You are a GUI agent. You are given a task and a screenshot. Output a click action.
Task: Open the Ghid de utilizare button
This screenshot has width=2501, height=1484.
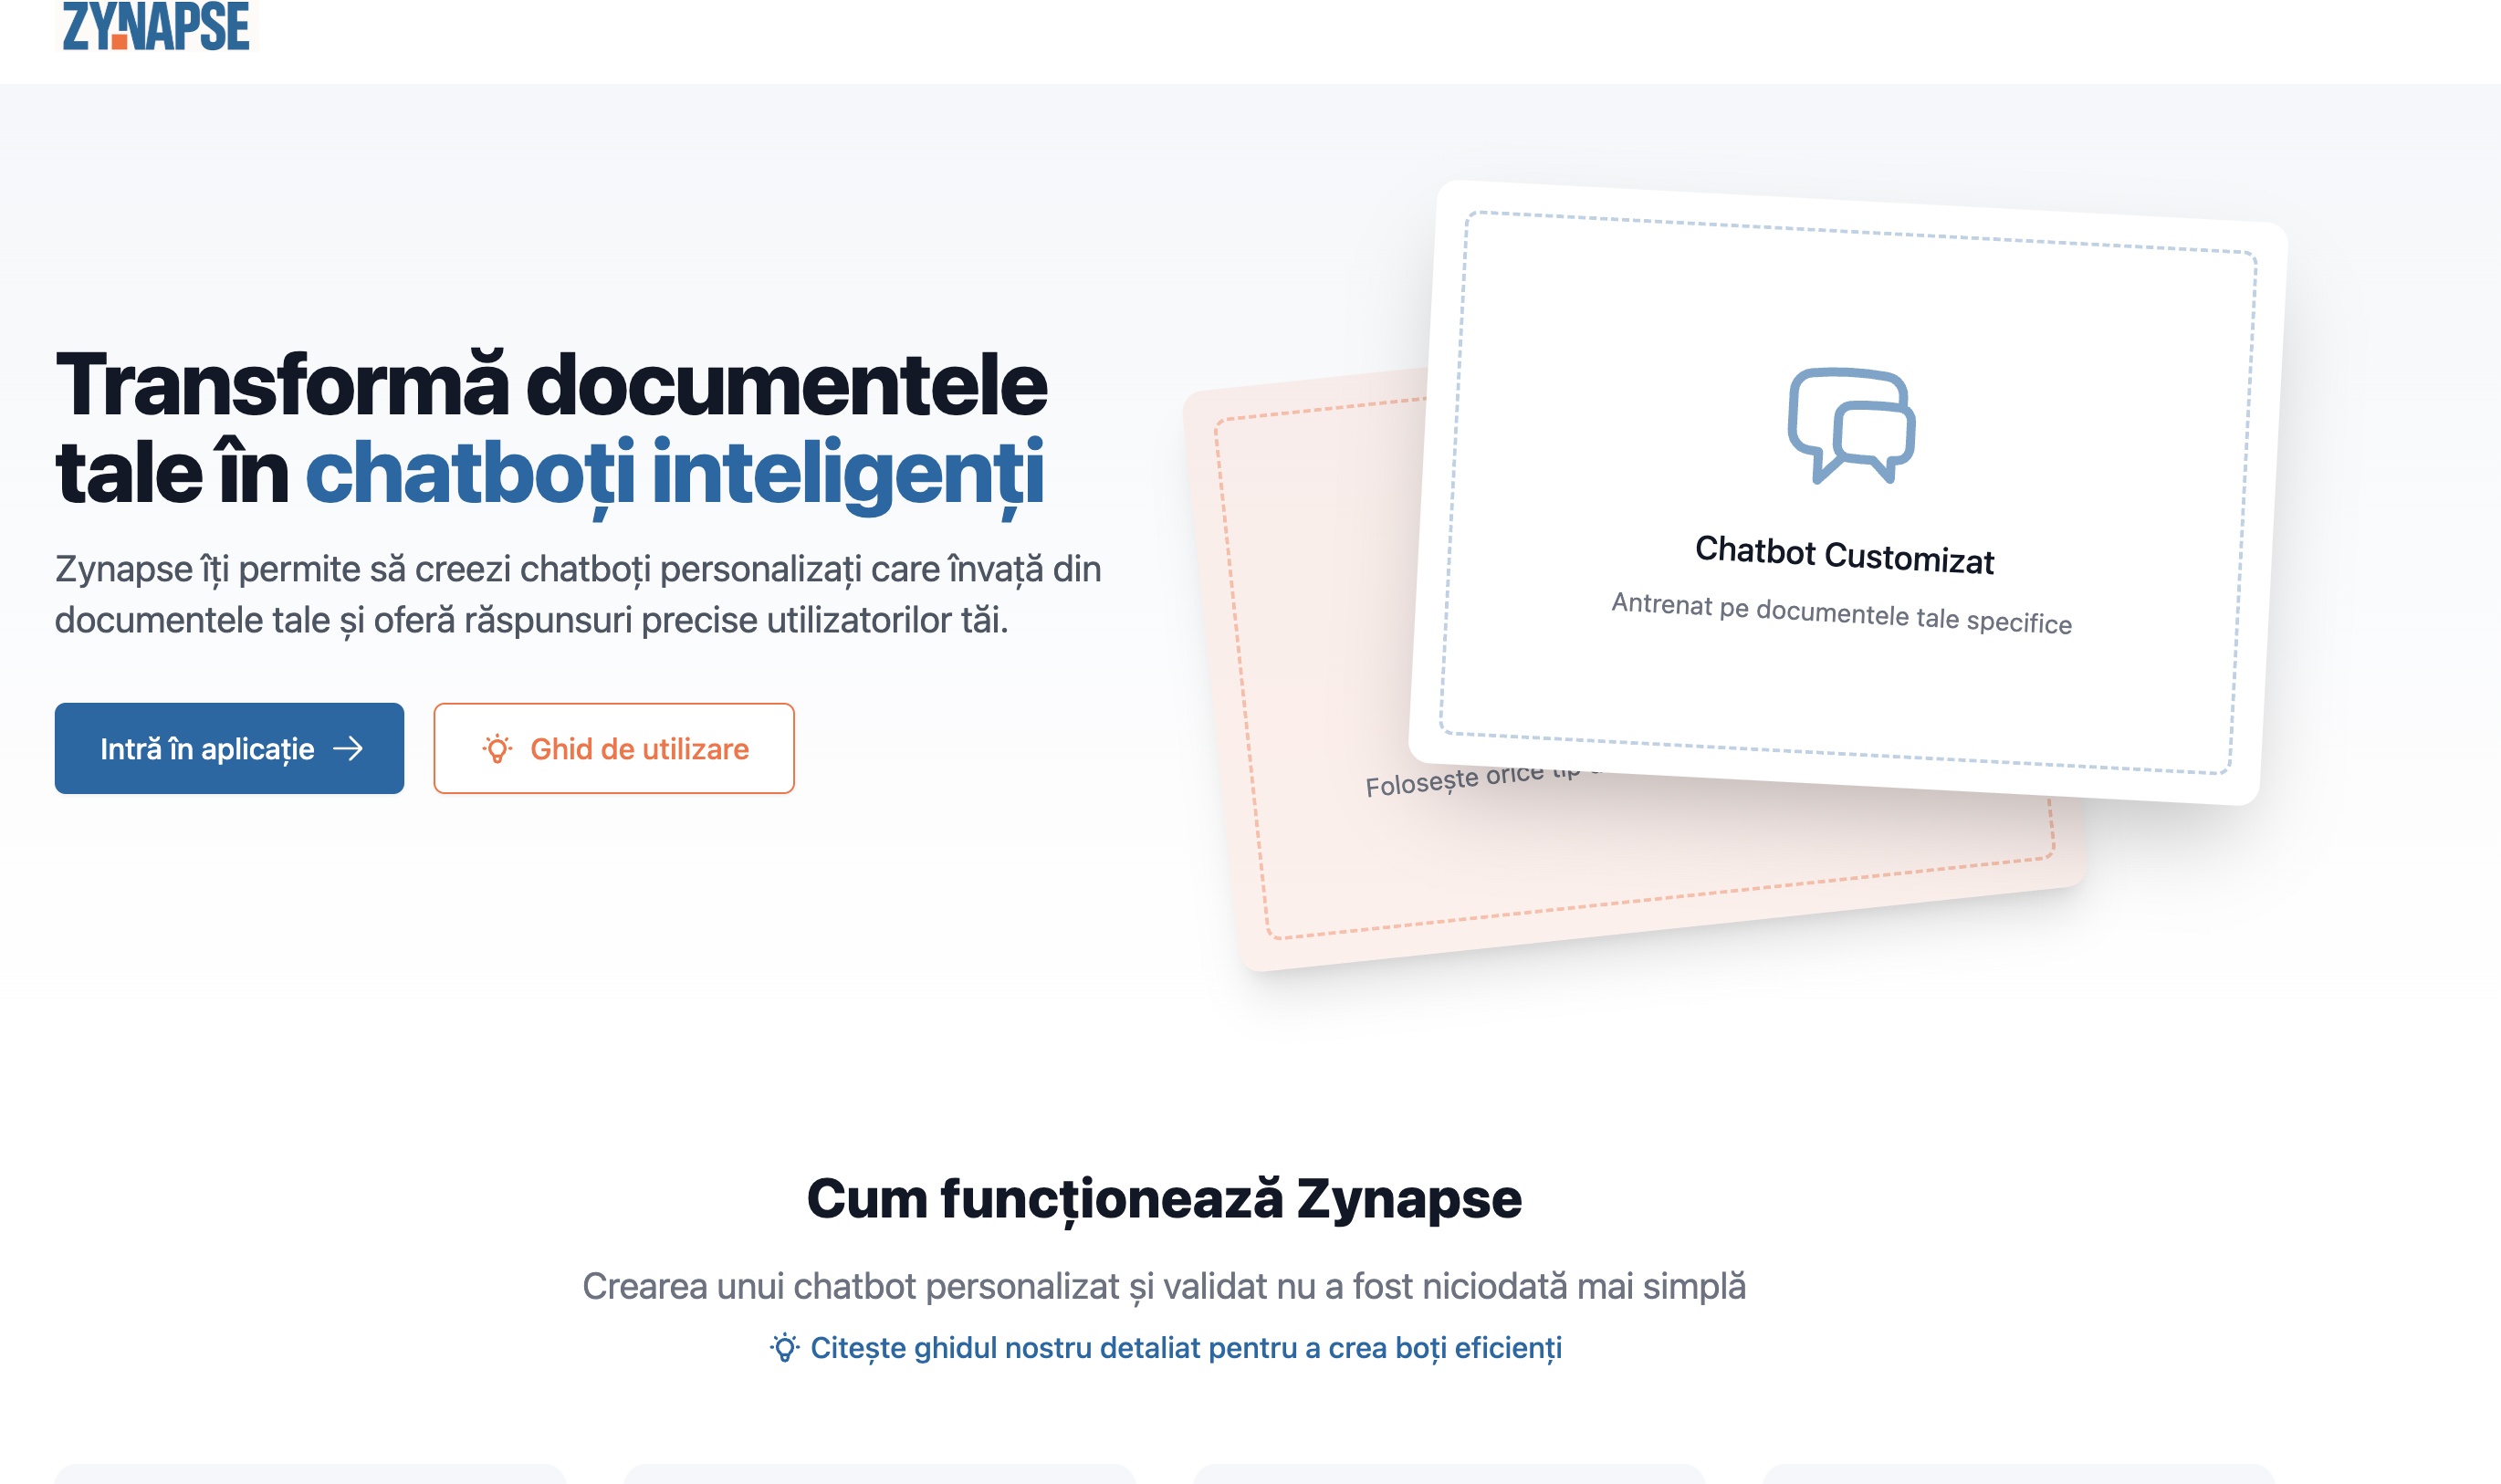[x=614, y=749]
